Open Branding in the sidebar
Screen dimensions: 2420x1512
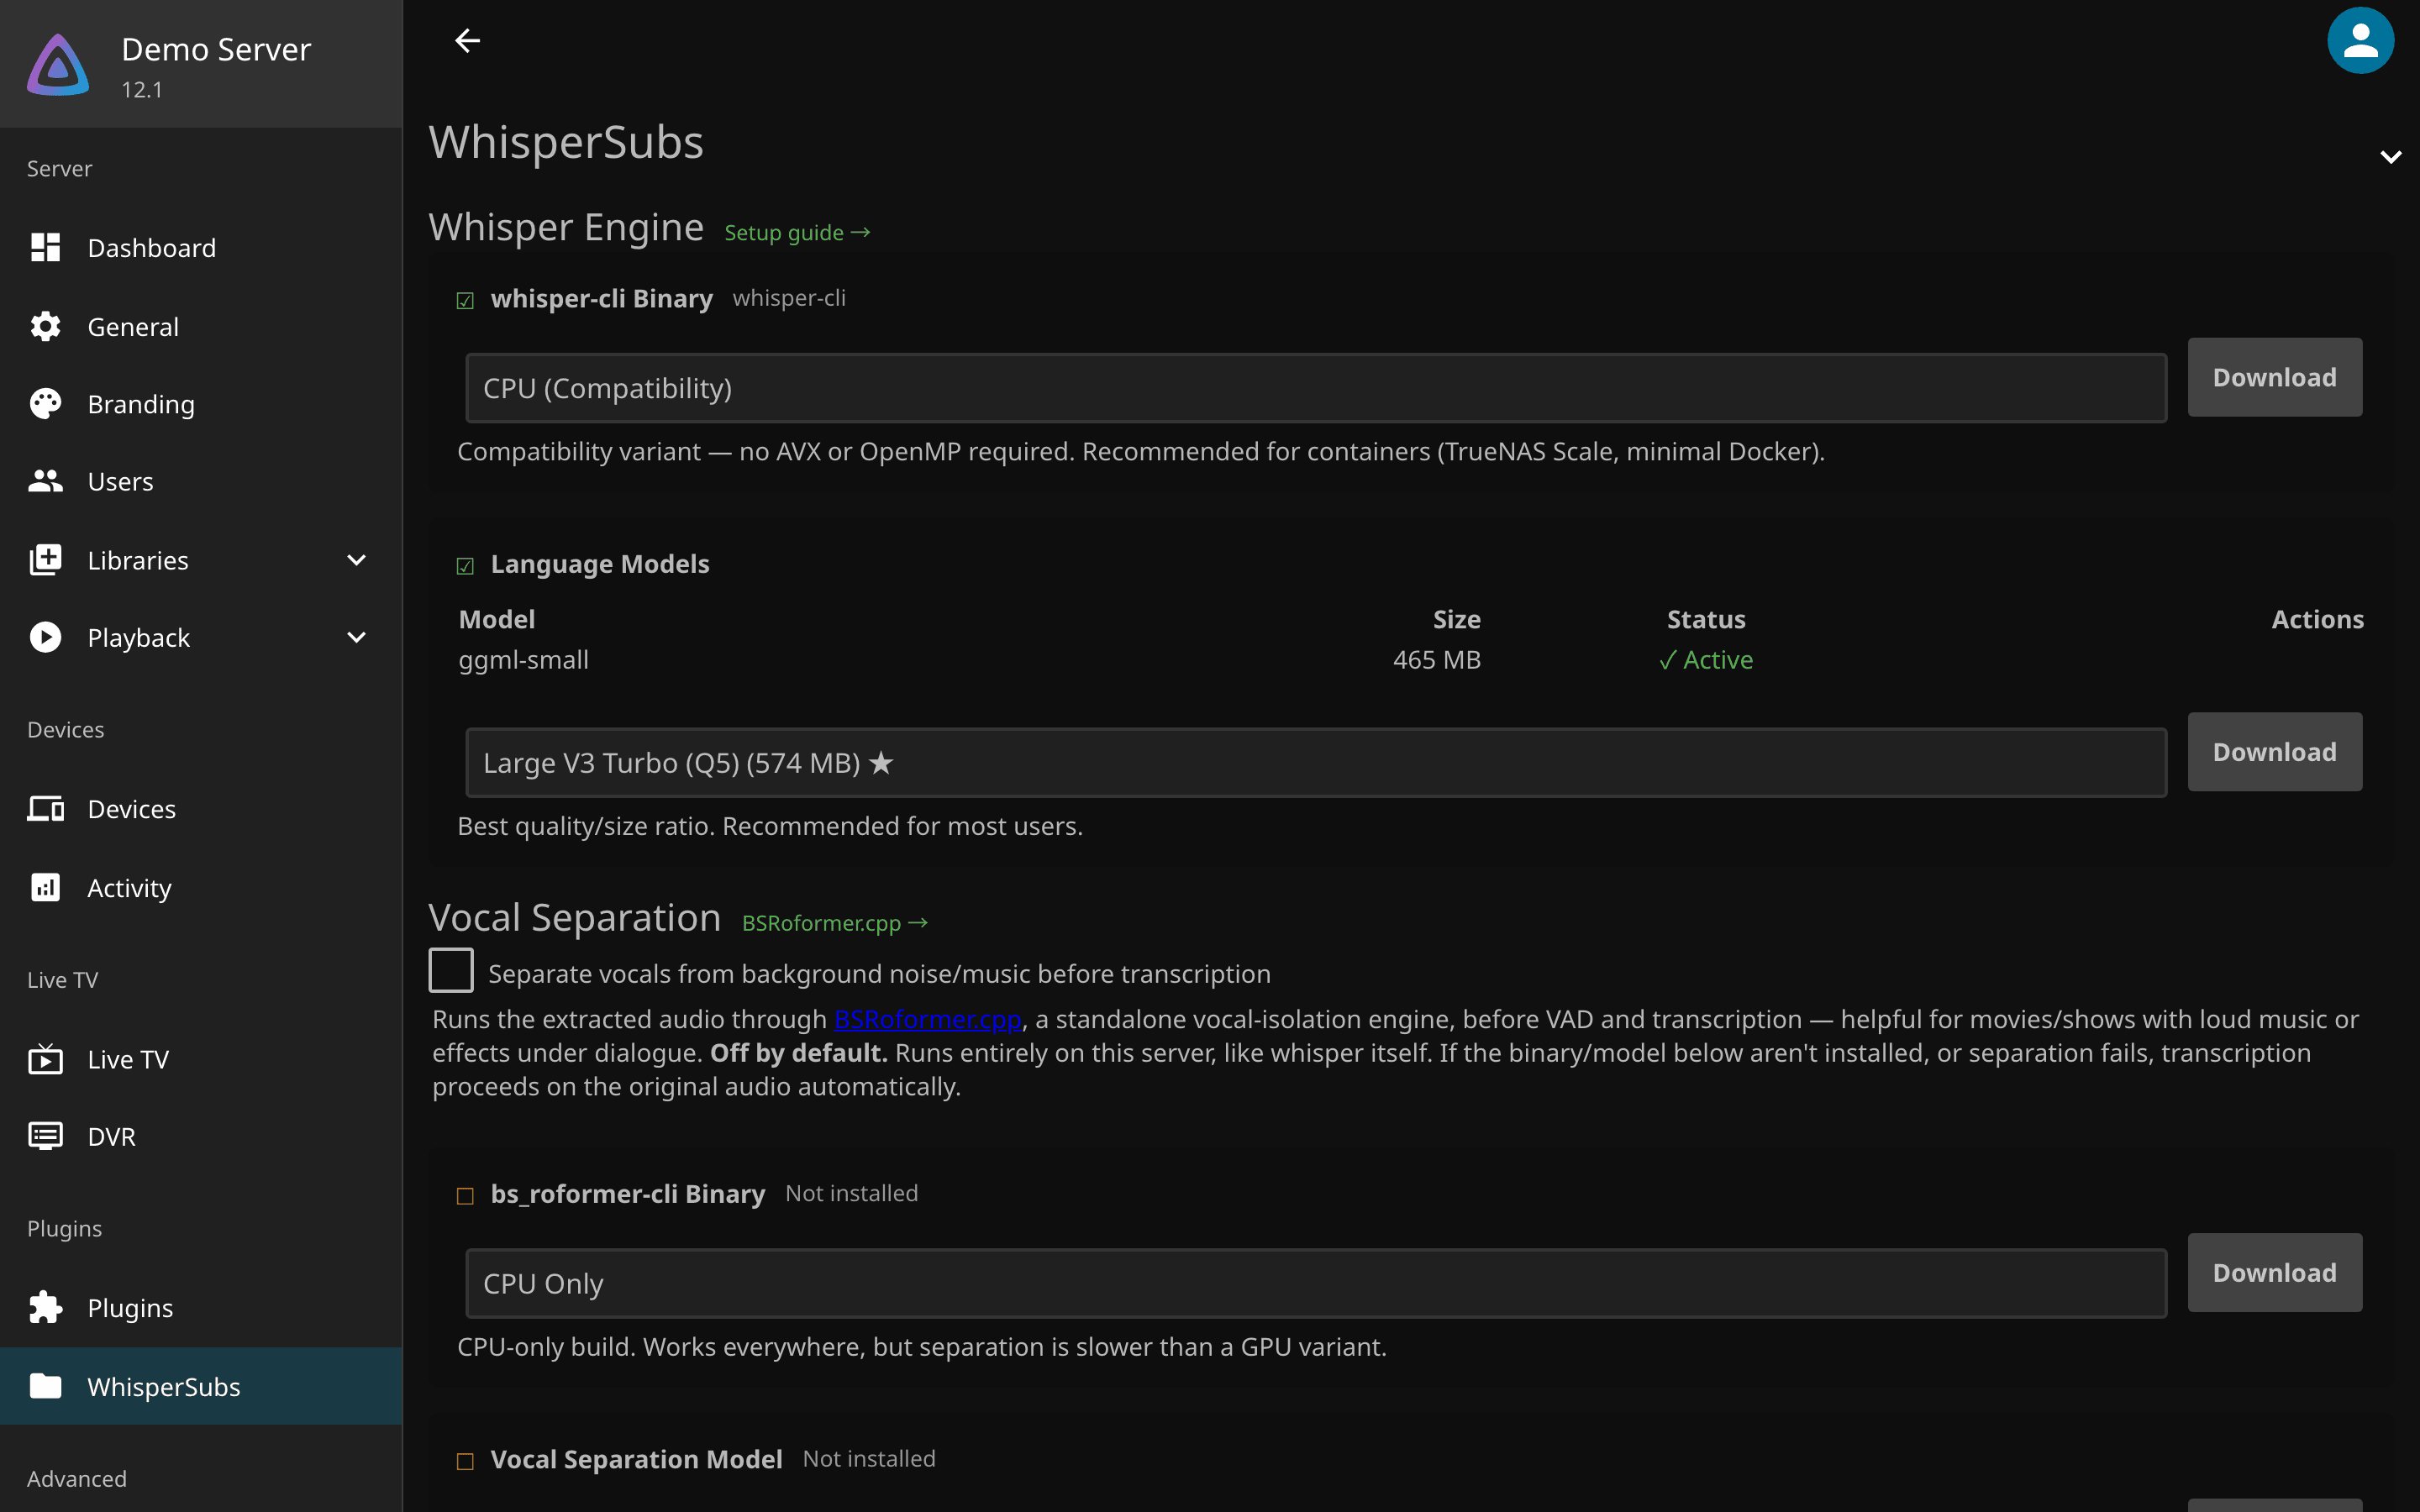click(201, 403)
